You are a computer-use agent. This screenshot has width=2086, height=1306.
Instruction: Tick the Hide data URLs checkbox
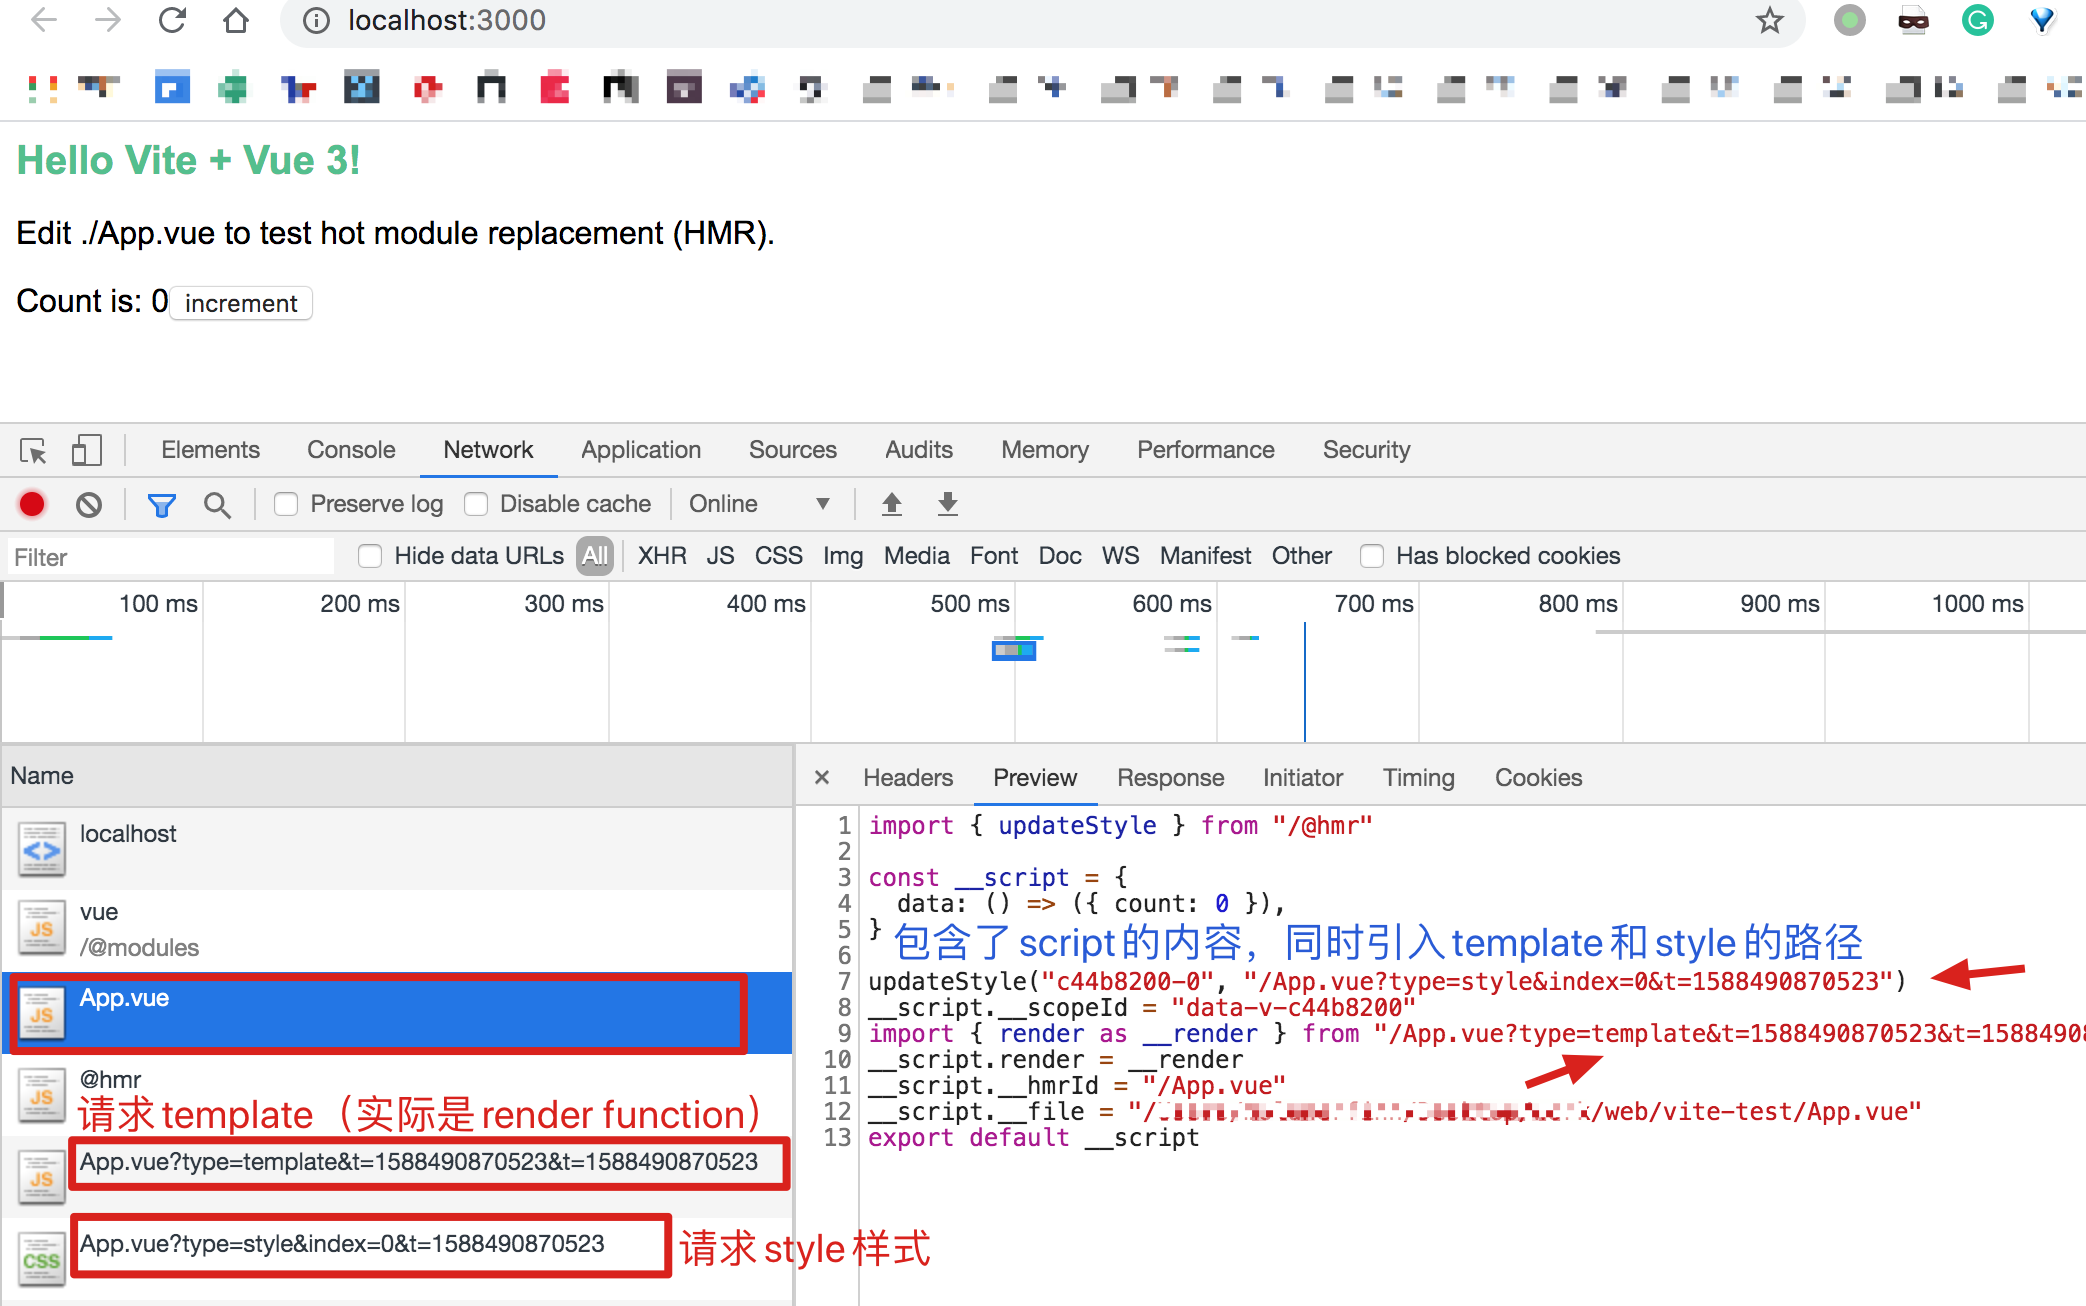[x=370, y=556]
